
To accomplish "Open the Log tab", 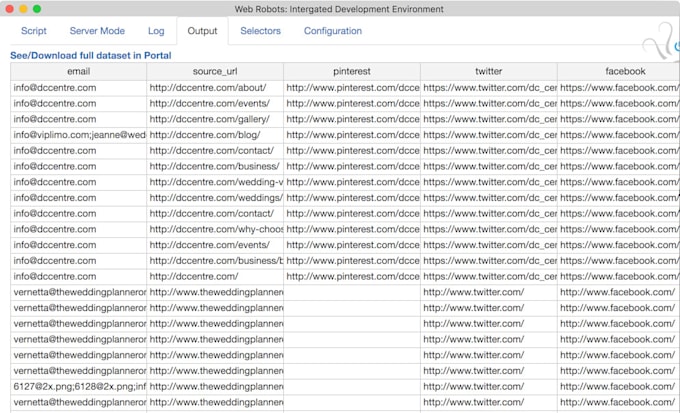I will [156, 31].
